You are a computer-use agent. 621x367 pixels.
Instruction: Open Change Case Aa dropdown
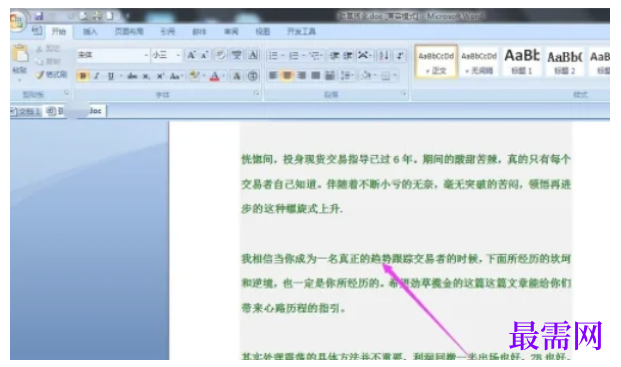tap(176, 76)
